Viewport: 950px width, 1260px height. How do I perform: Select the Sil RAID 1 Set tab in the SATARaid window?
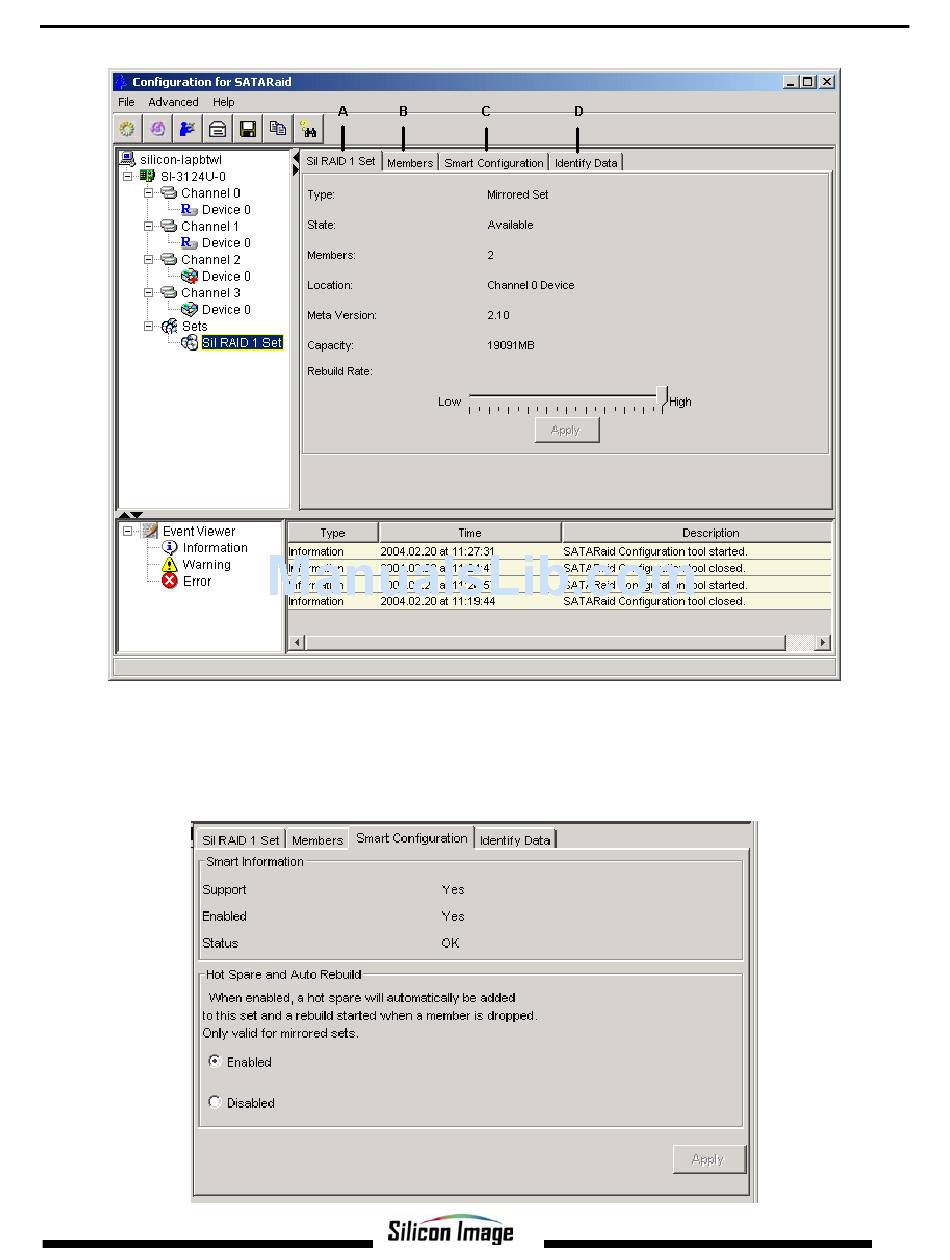[341, 161]
